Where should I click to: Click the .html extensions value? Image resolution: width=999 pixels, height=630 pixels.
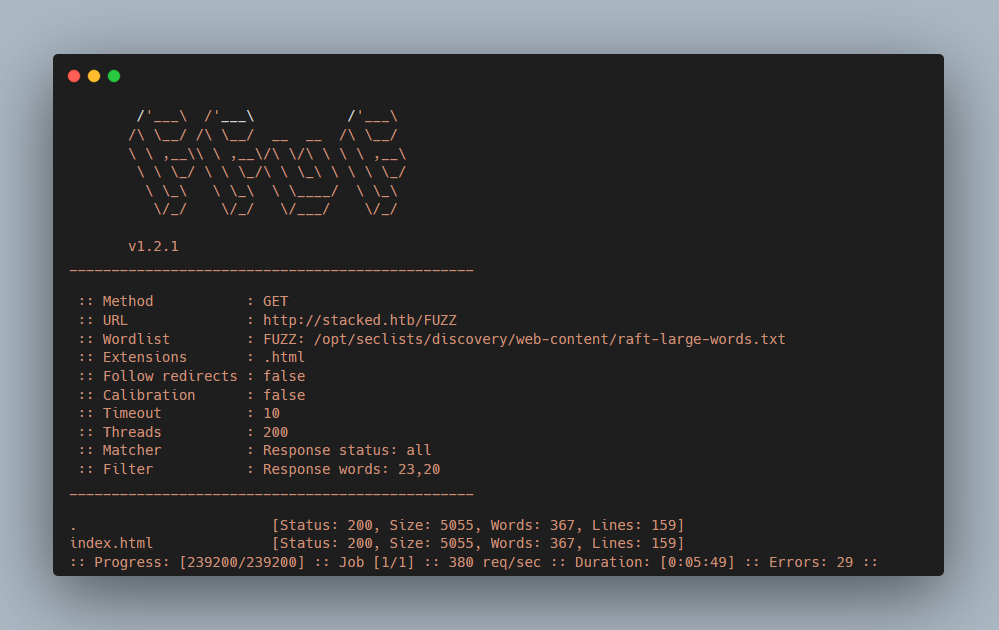pos(284,357)
